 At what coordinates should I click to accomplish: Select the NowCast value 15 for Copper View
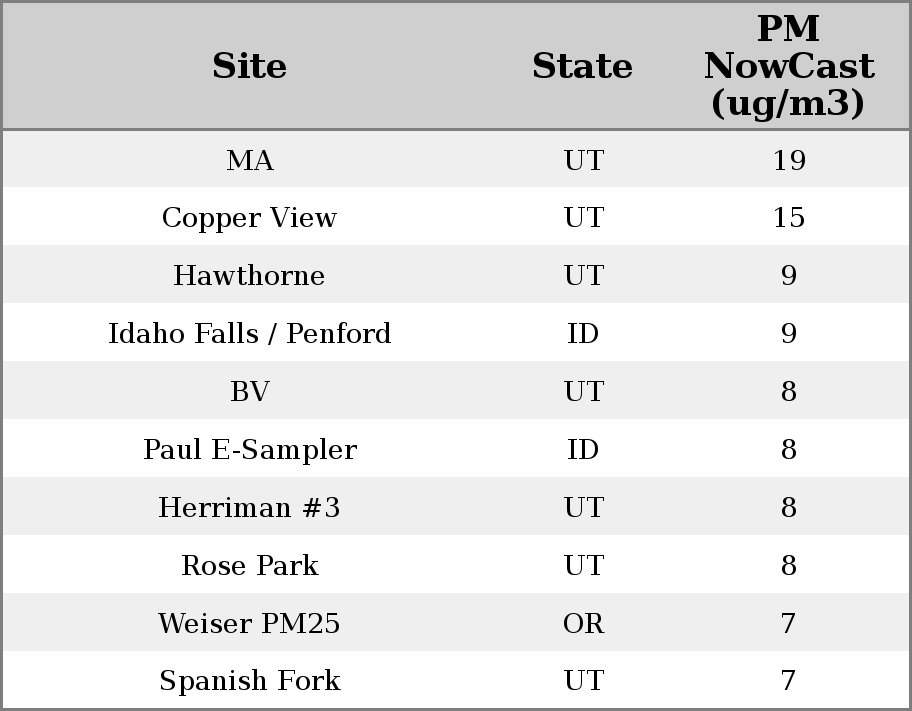pos(788,218)
